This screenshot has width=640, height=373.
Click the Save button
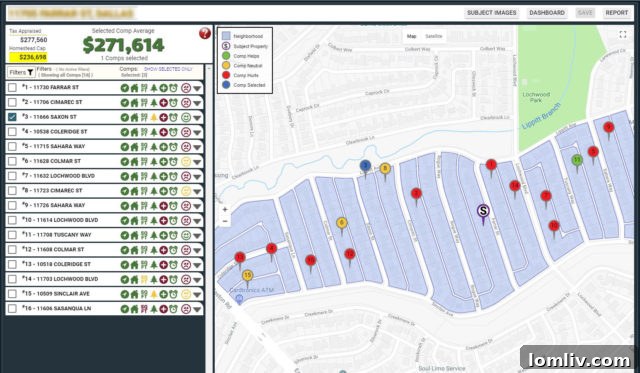tap(585, 13)
